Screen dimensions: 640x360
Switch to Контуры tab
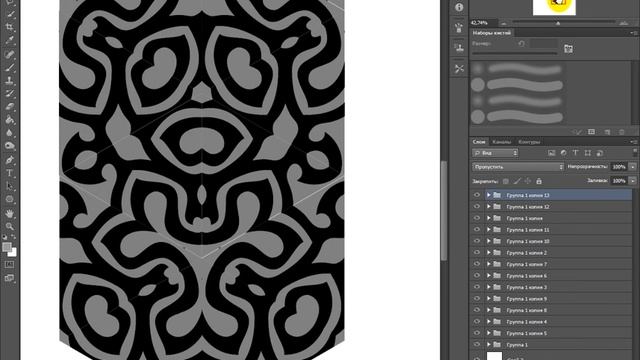(x=529, y=142)
